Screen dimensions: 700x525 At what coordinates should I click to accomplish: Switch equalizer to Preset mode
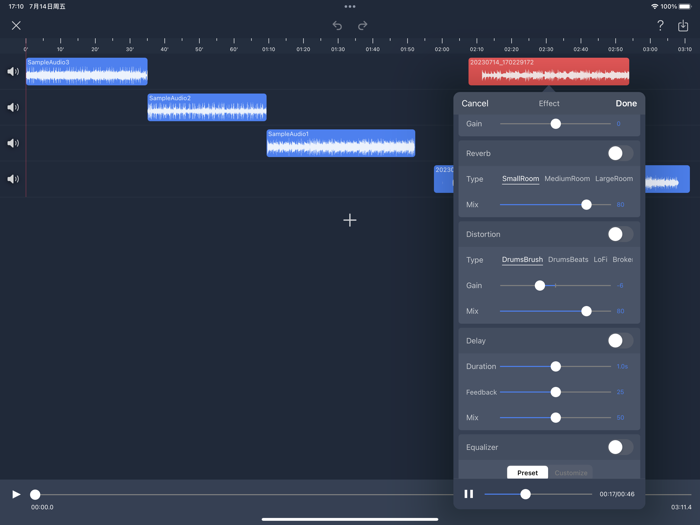tap(527, 472)
